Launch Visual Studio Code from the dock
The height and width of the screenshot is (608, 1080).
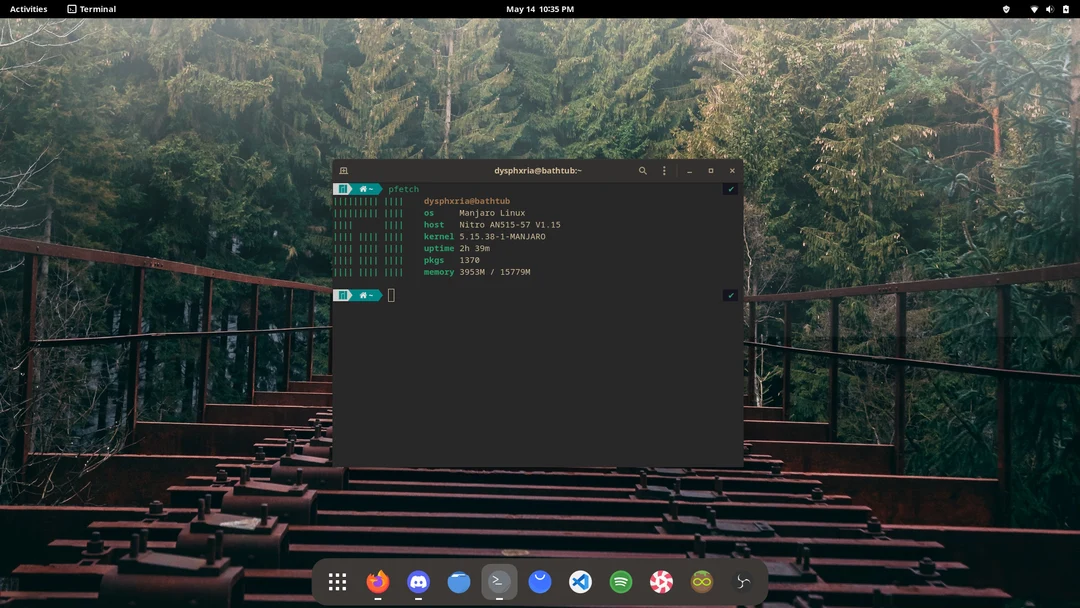(x=580, y=581)
